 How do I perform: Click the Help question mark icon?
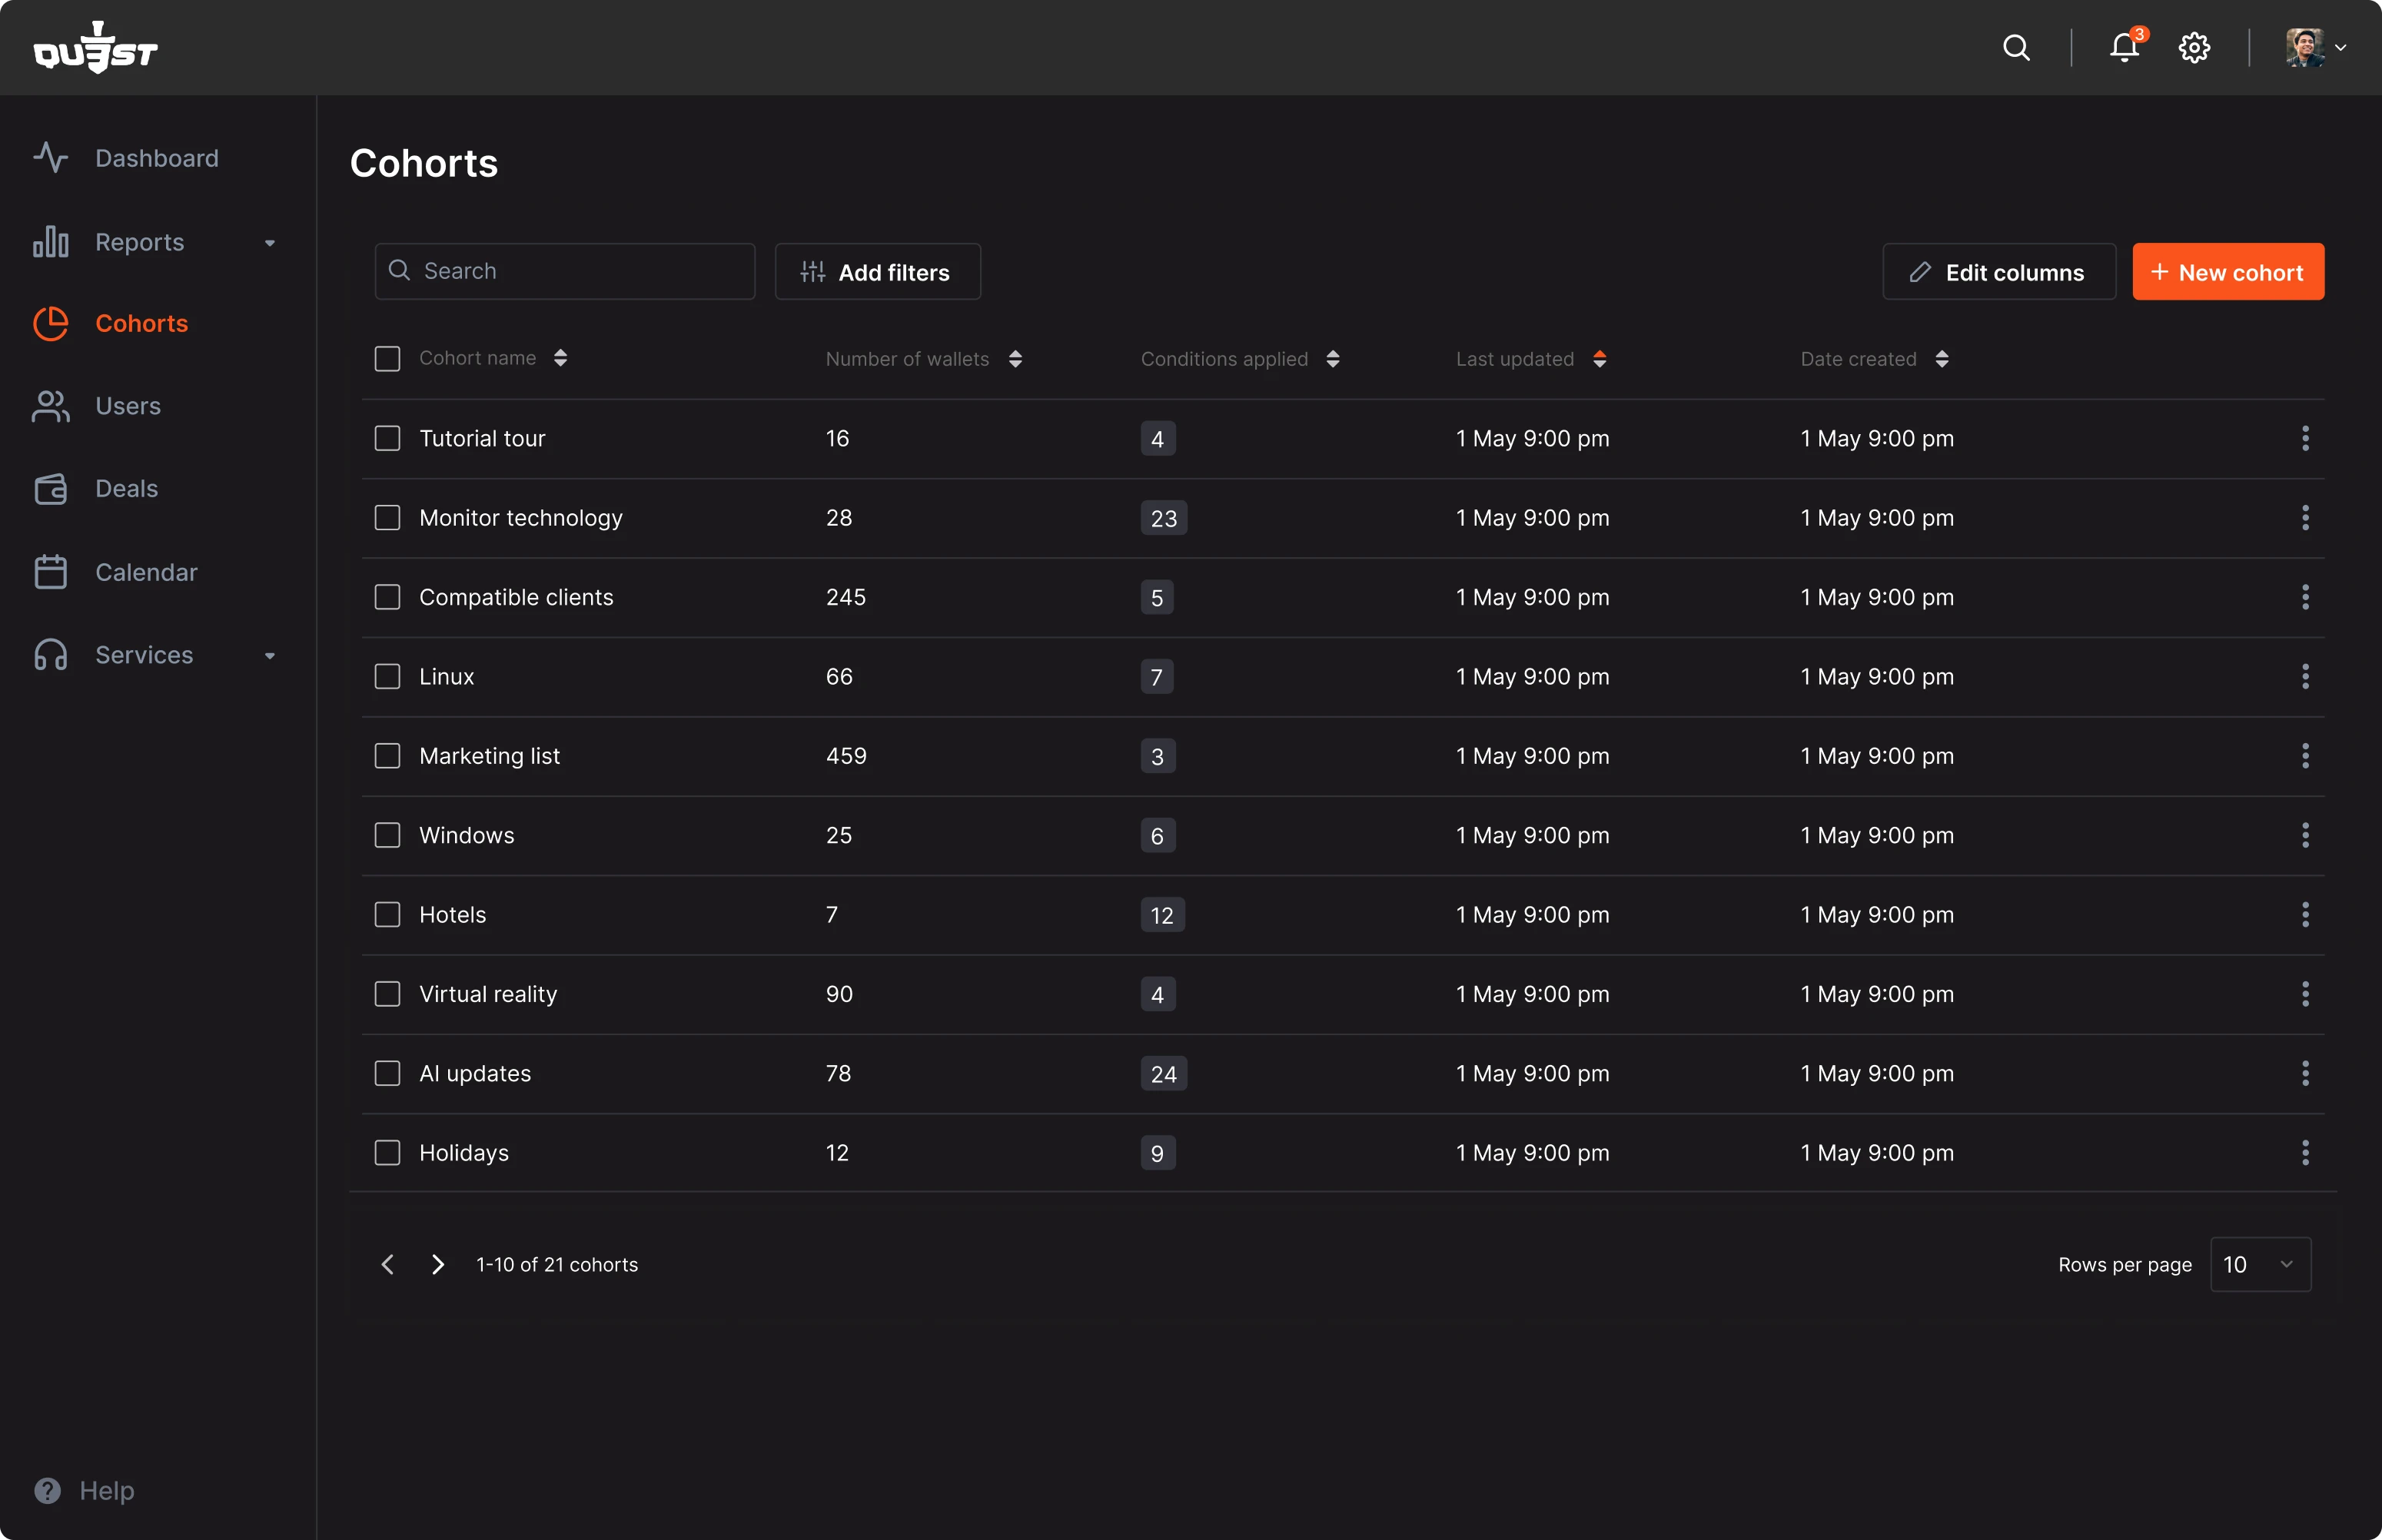point(47,1490)
